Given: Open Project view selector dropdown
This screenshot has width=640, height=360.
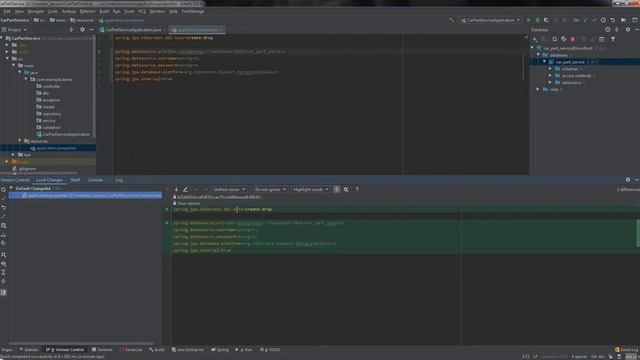Looking at the screenshot, I should pos(15,30).
